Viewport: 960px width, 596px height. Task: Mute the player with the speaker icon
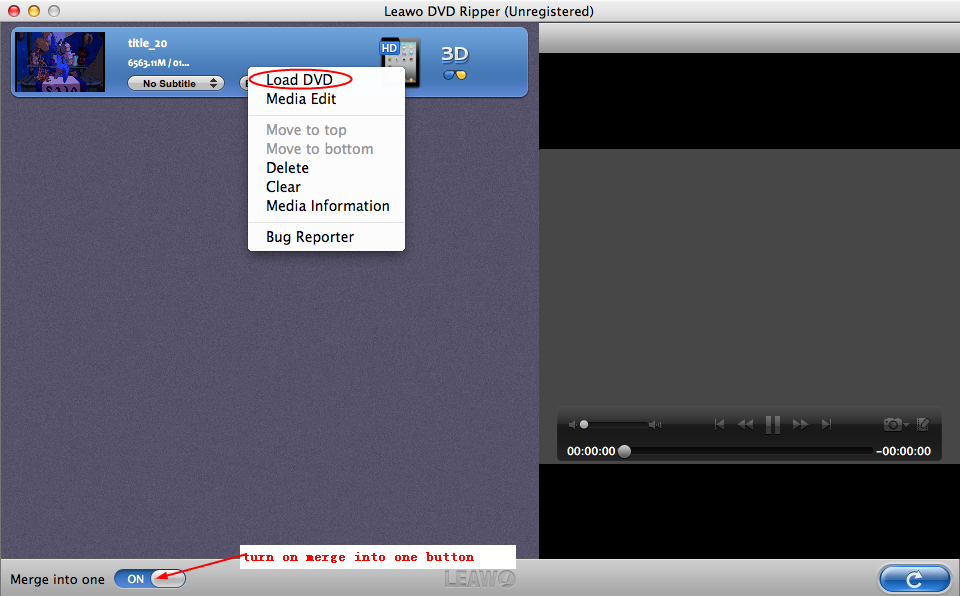[572, 424]
